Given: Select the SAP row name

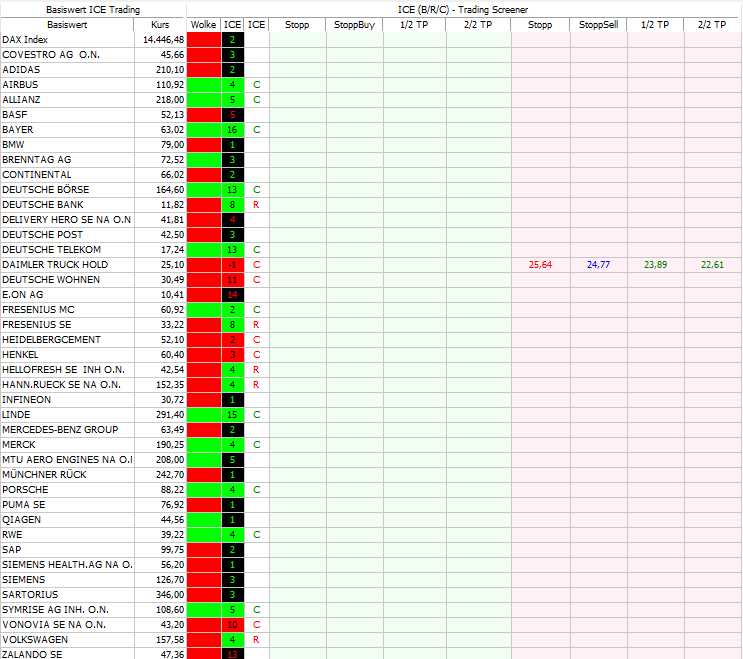Looking at the screenshot, I should pos(11,550).
